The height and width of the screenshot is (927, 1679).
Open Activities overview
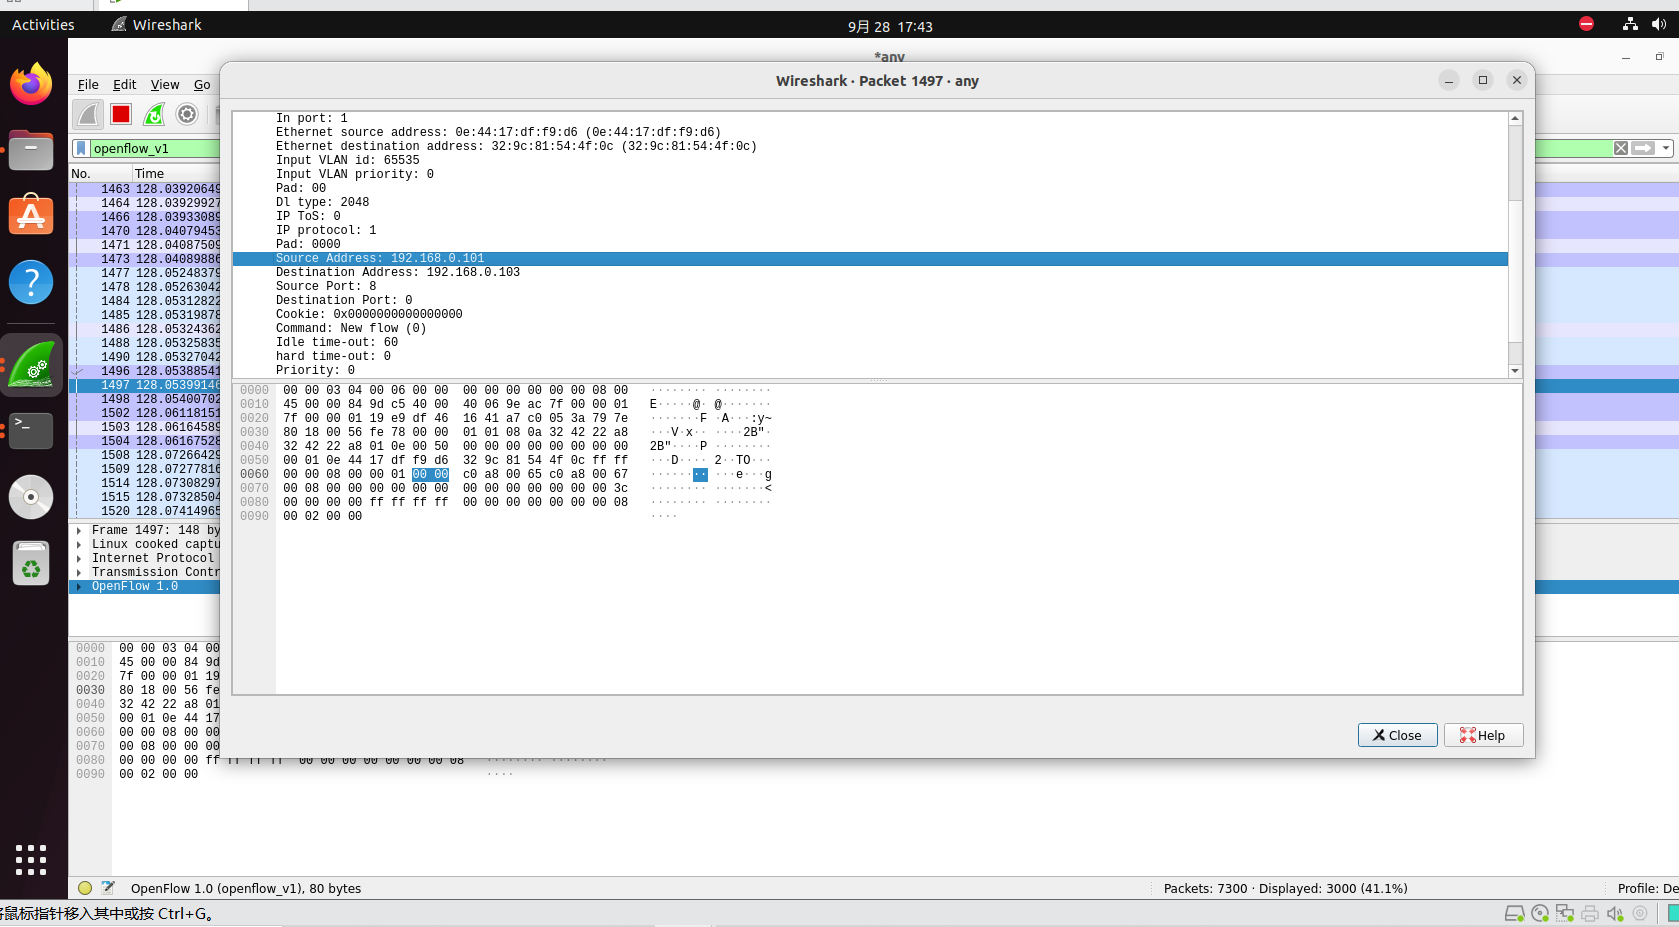pyautogui.click(x=43, y=24)
